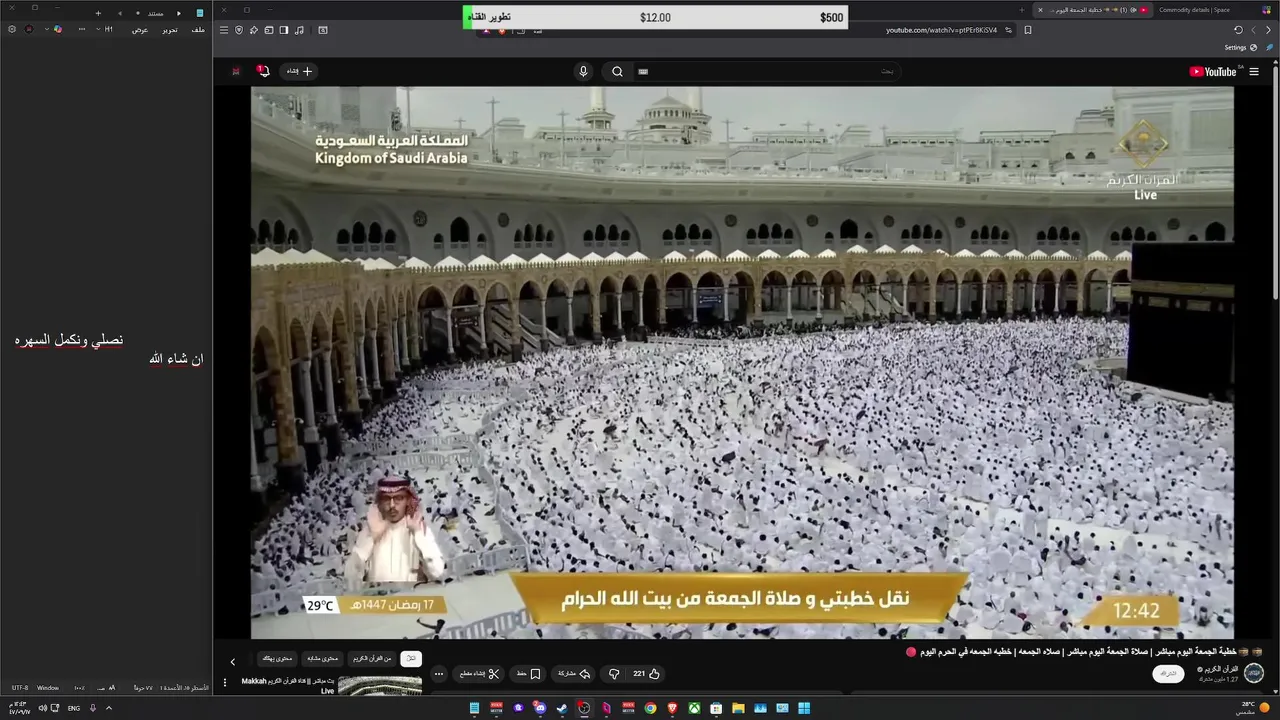Open the volume speaker icon in tray
Image resolution: width=1280 pixels, height=720 pixels.
tap(42, 708)
